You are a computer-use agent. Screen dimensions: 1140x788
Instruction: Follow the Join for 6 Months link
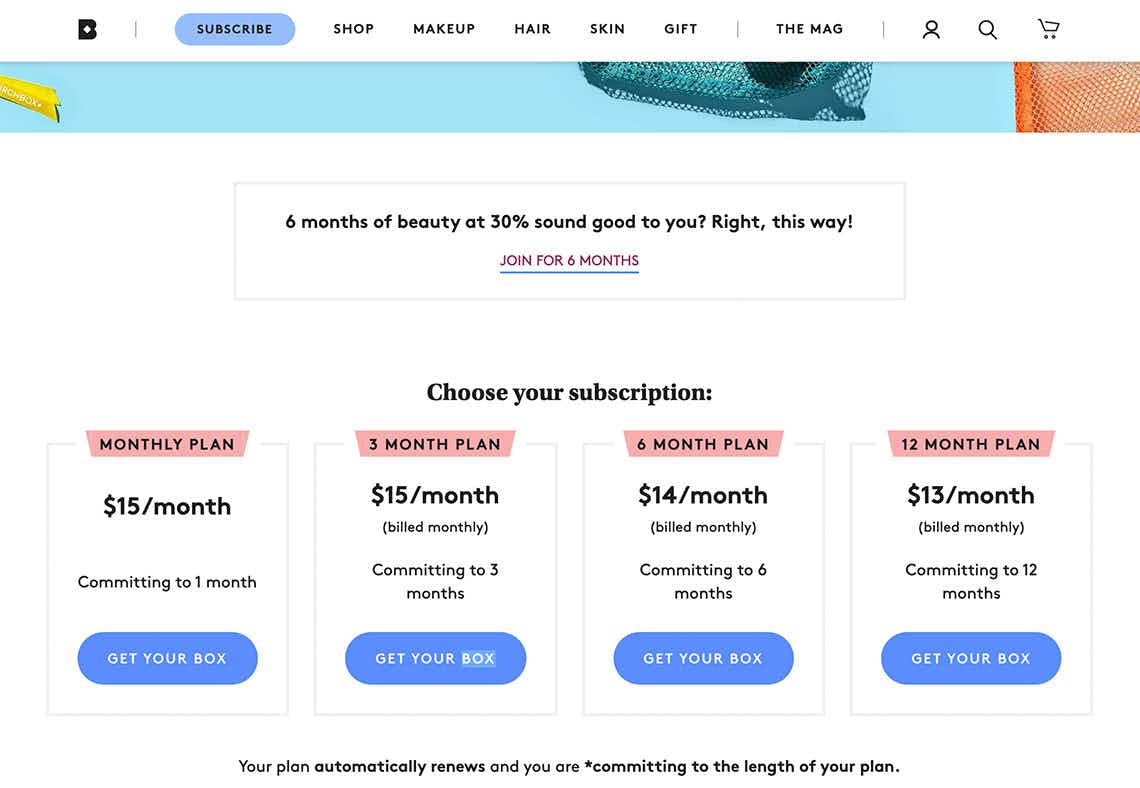[x=569, y=261]
